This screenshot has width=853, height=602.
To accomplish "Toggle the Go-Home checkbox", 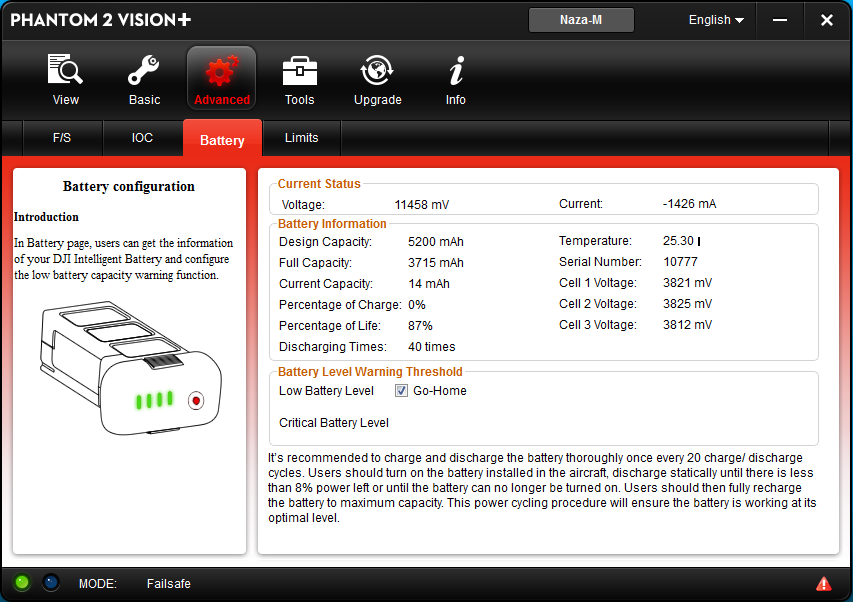I will click(401, 390).
